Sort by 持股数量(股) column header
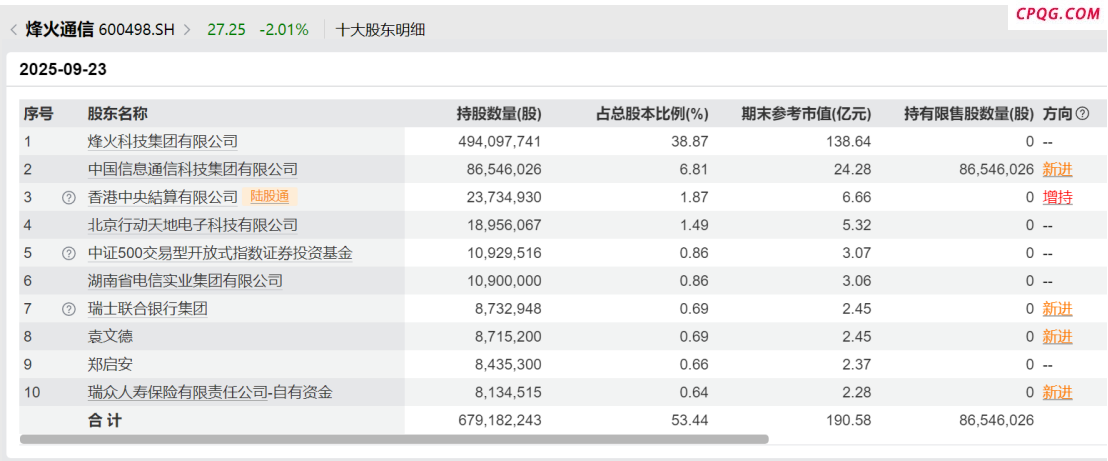Screen dimensions: 1108x461 click(498, 114)
